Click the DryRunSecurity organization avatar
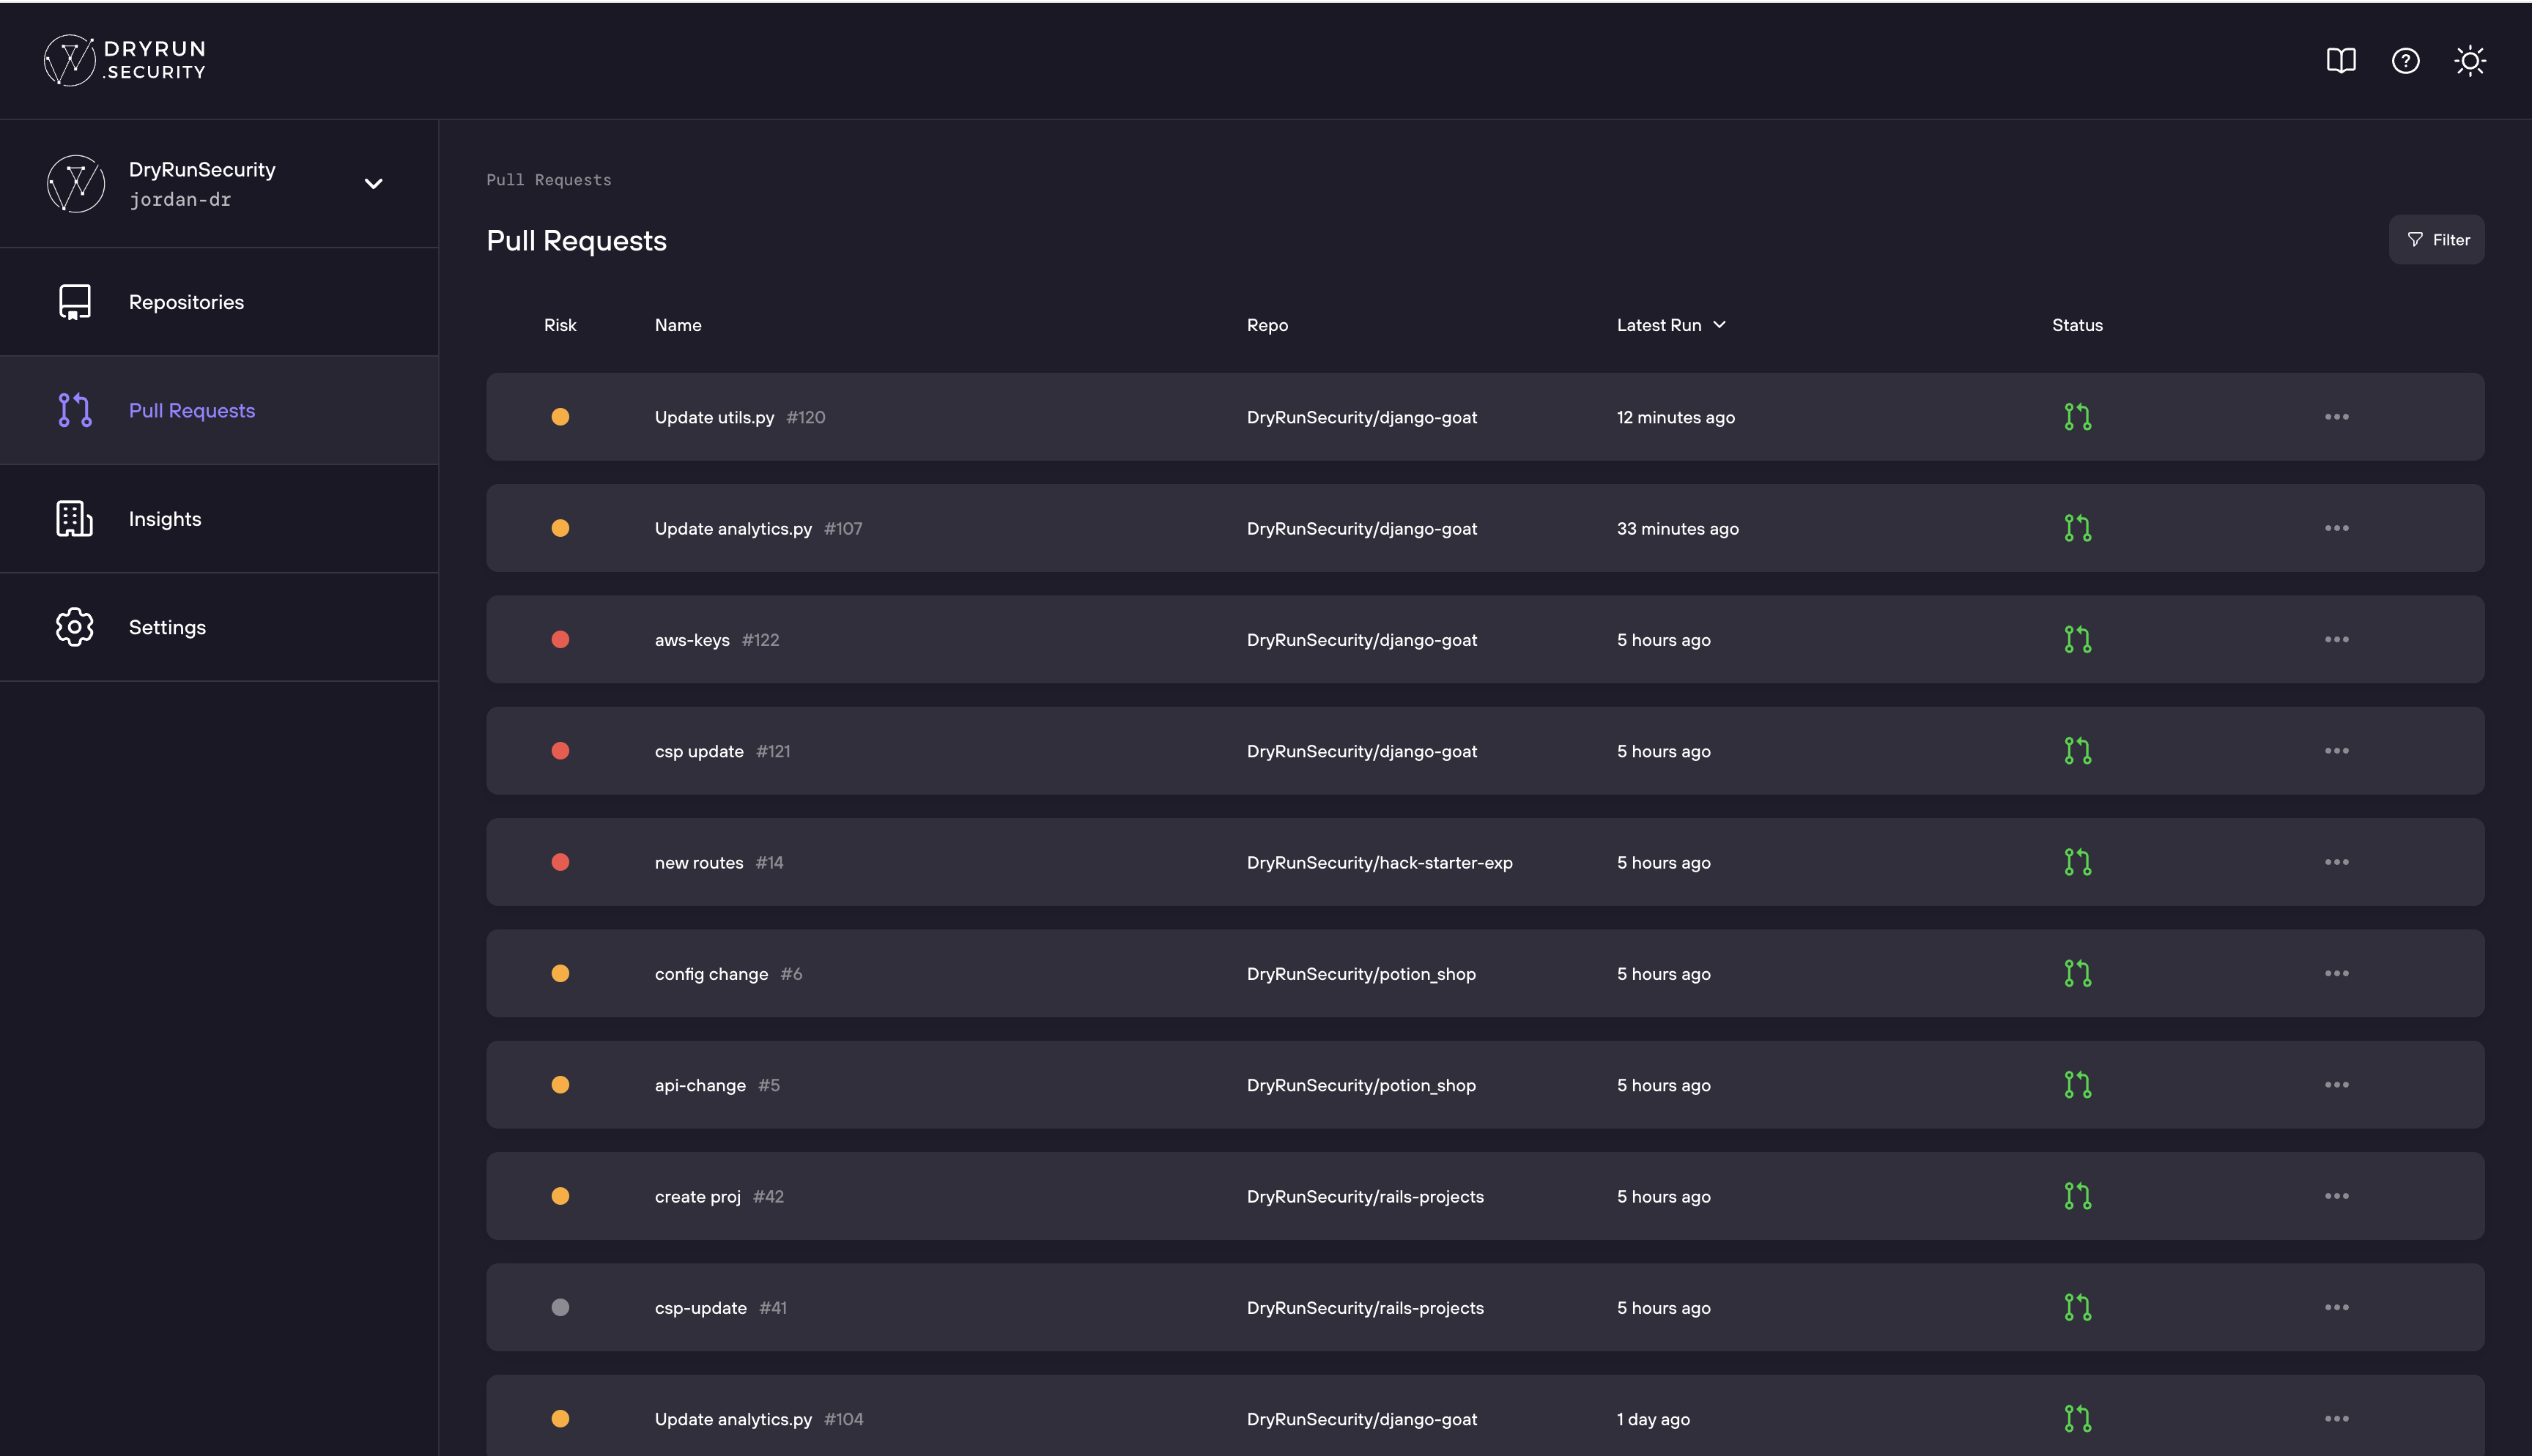Image resolution: width=2532 pixels, height=1456 pixels. pos(75,183)
